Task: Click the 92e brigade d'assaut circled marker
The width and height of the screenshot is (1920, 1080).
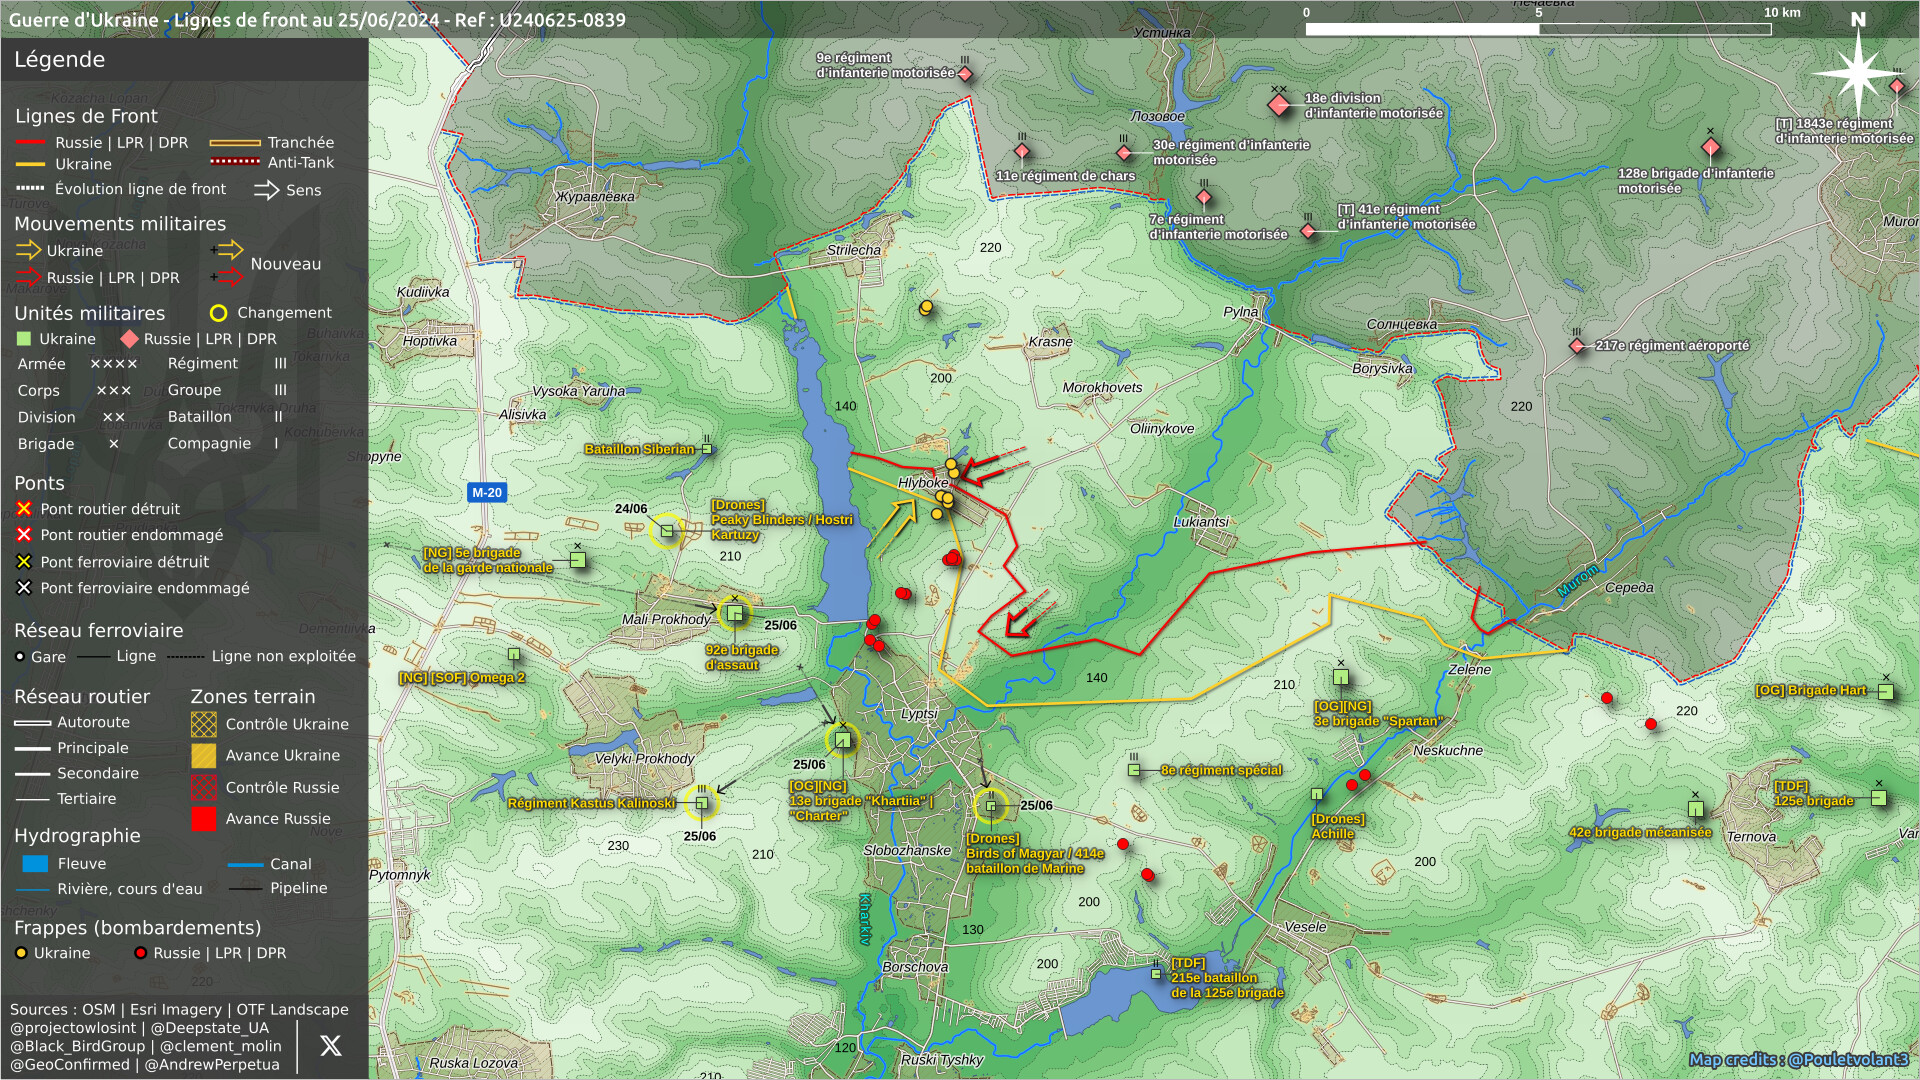Action: coord(735,612)
